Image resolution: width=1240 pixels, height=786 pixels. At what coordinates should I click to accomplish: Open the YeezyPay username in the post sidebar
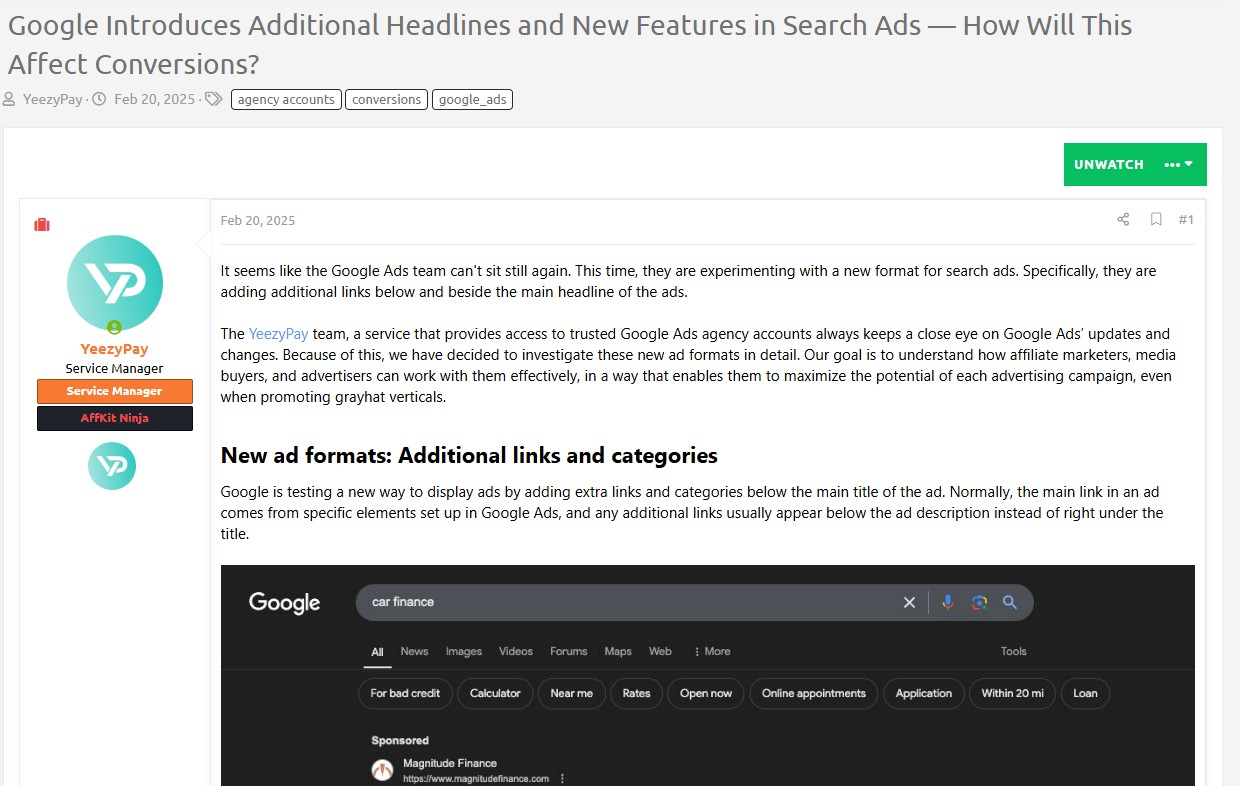tap(114, 349)
